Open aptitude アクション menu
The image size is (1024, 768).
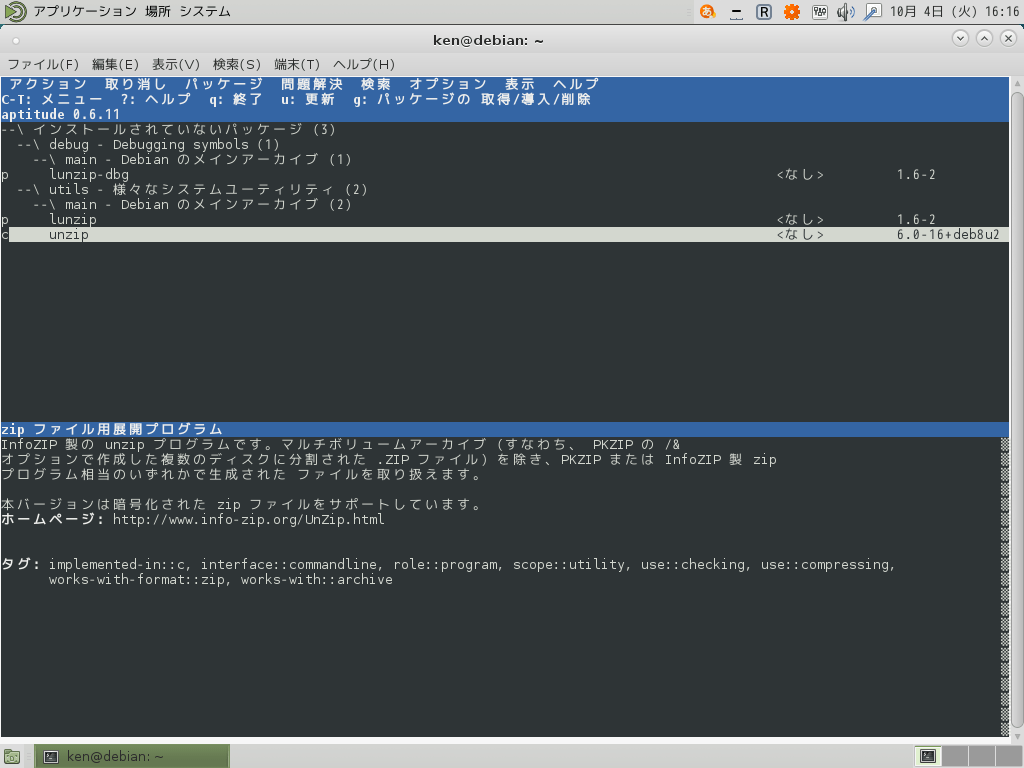pyautogui.click(x=48, y=84)
